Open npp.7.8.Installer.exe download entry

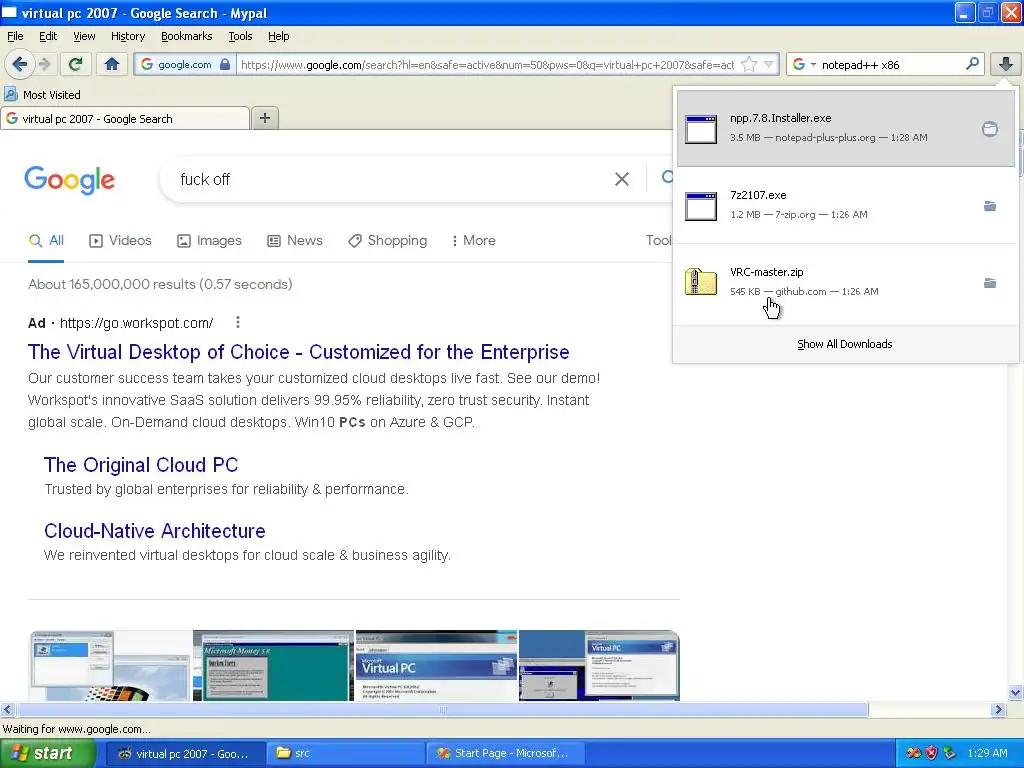pos(846,128)
